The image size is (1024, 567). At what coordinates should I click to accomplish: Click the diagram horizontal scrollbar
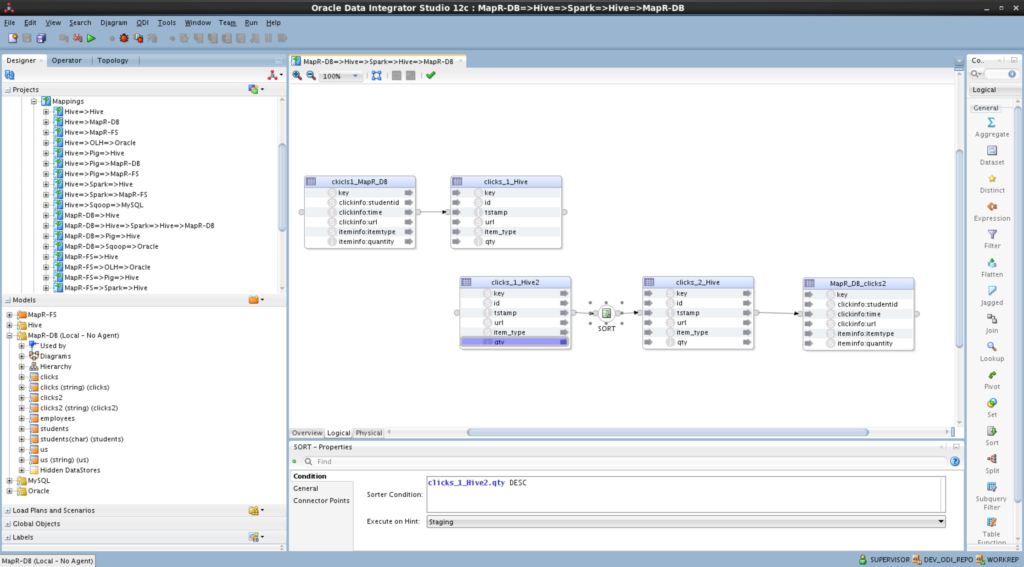click(667, 432)
